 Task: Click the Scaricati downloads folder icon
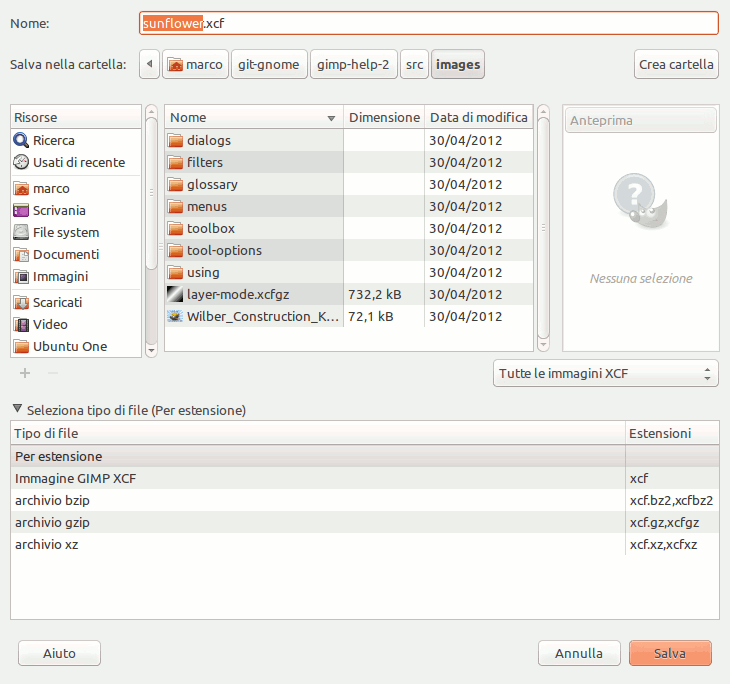[21, 303]
